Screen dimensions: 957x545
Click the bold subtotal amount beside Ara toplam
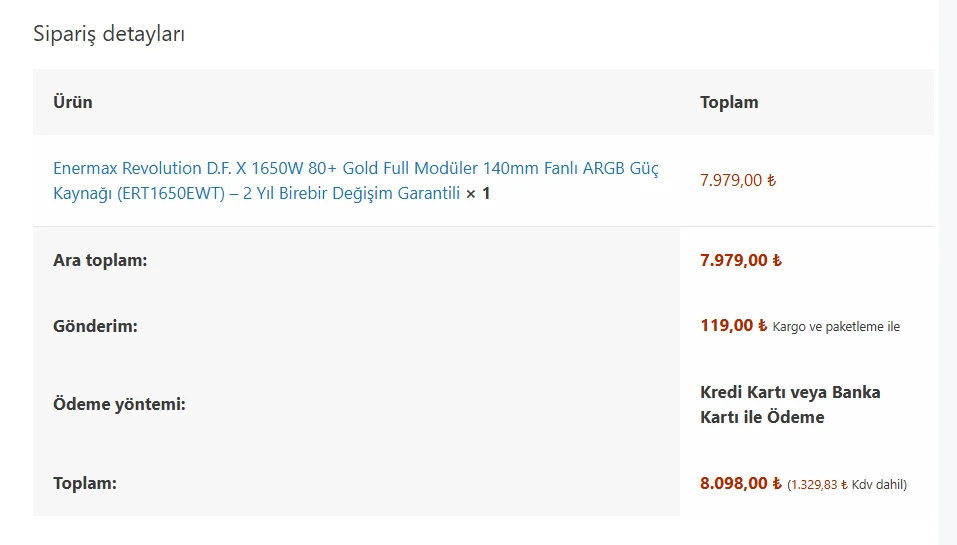740,260
